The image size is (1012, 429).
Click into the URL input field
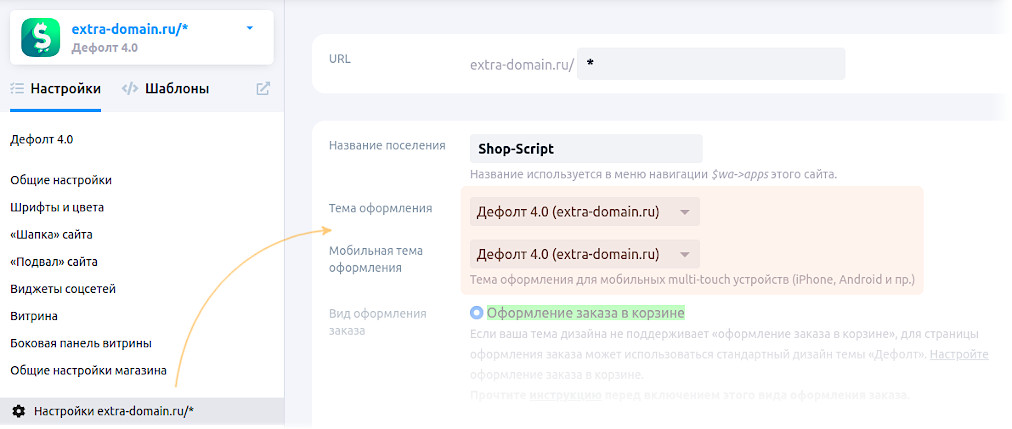[711, 64]
